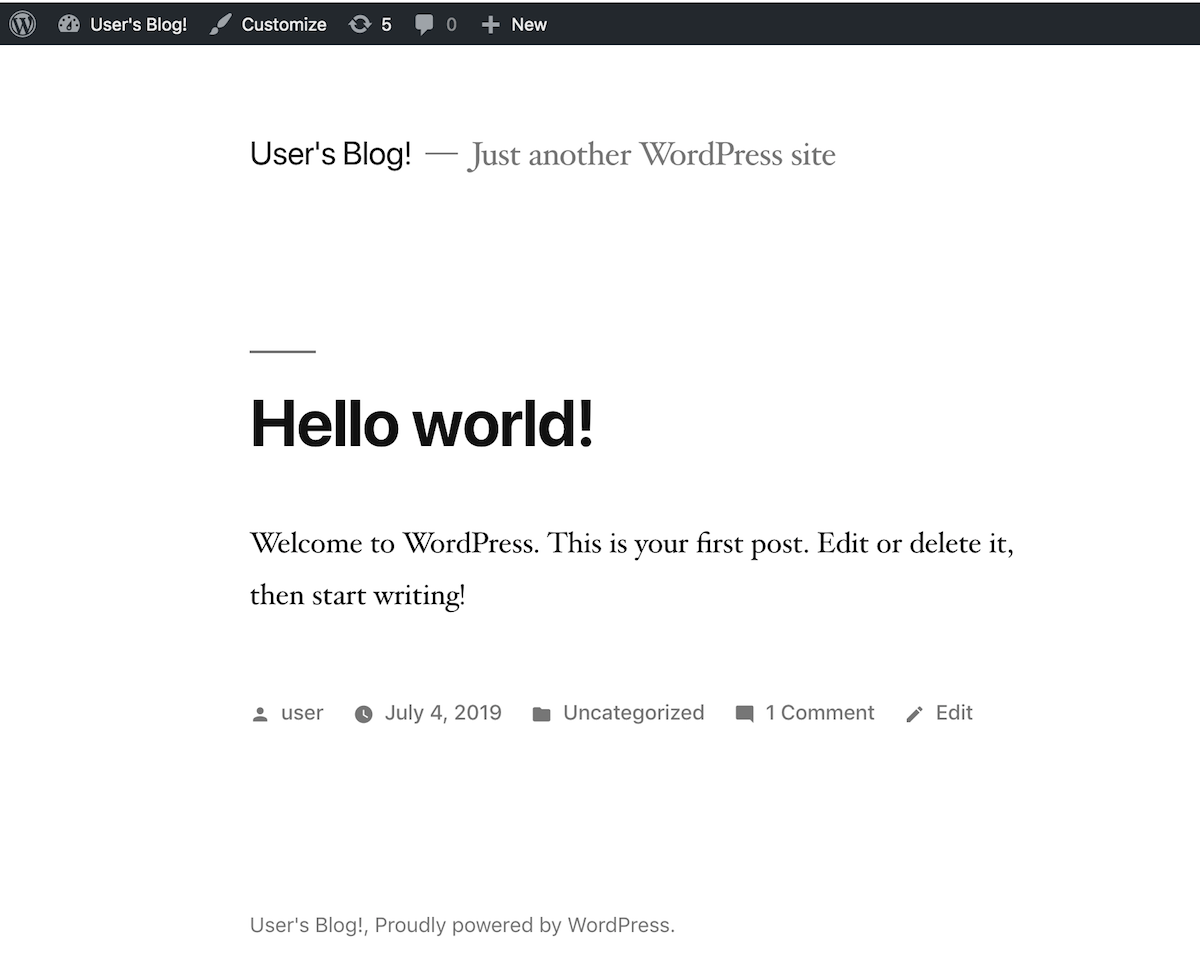Click the tagline Just another WordPress site
This screenshot has height=960, width=1200.
[x=652, y=155]
